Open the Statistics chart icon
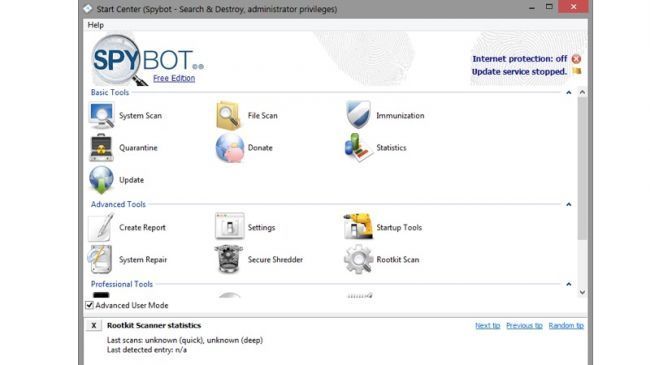This screenshot has width=650, height=365. pos(358,147)
